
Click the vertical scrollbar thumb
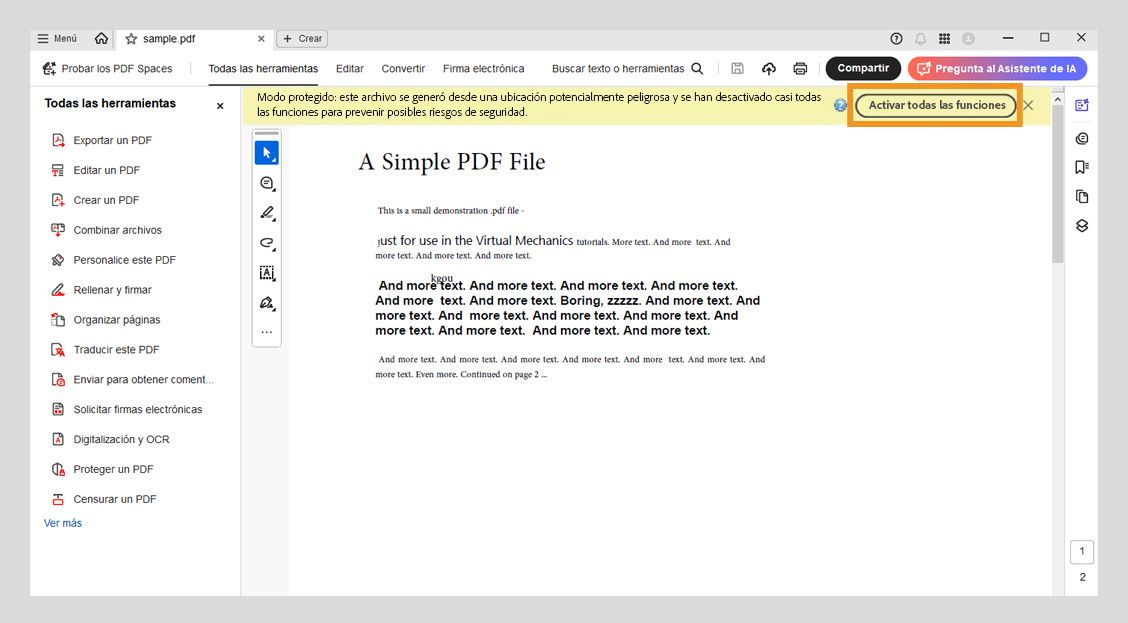click(x=1058, y=184)
